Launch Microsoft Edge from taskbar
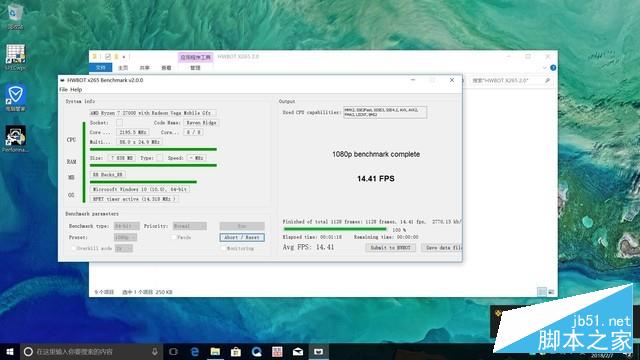 point(195,351)
